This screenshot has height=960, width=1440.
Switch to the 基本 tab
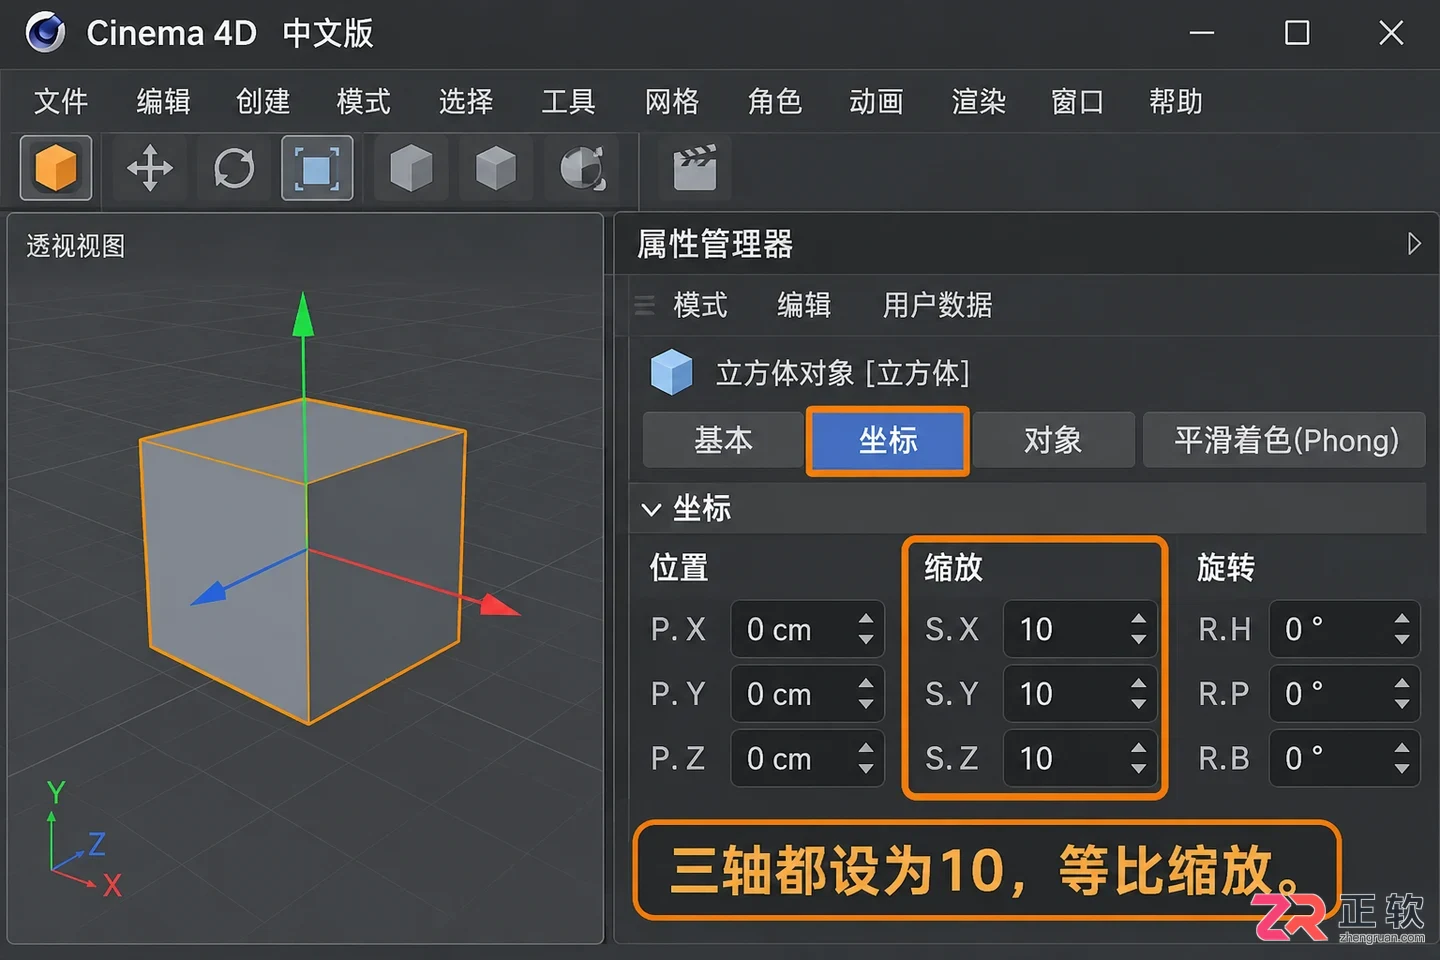[723, 440]
